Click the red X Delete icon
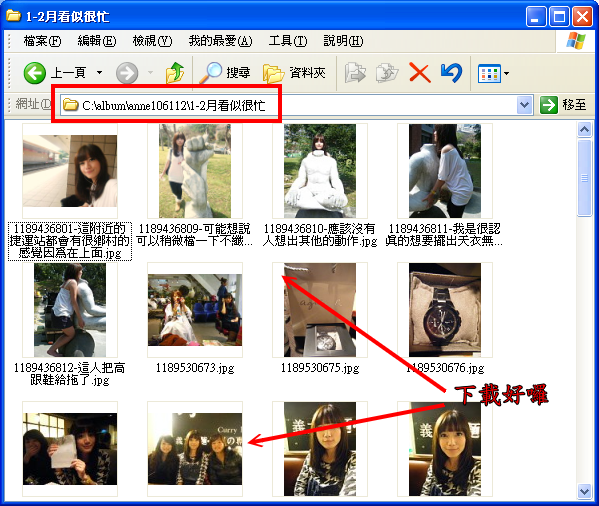This screenshot has width=599, height=506. 420,73
